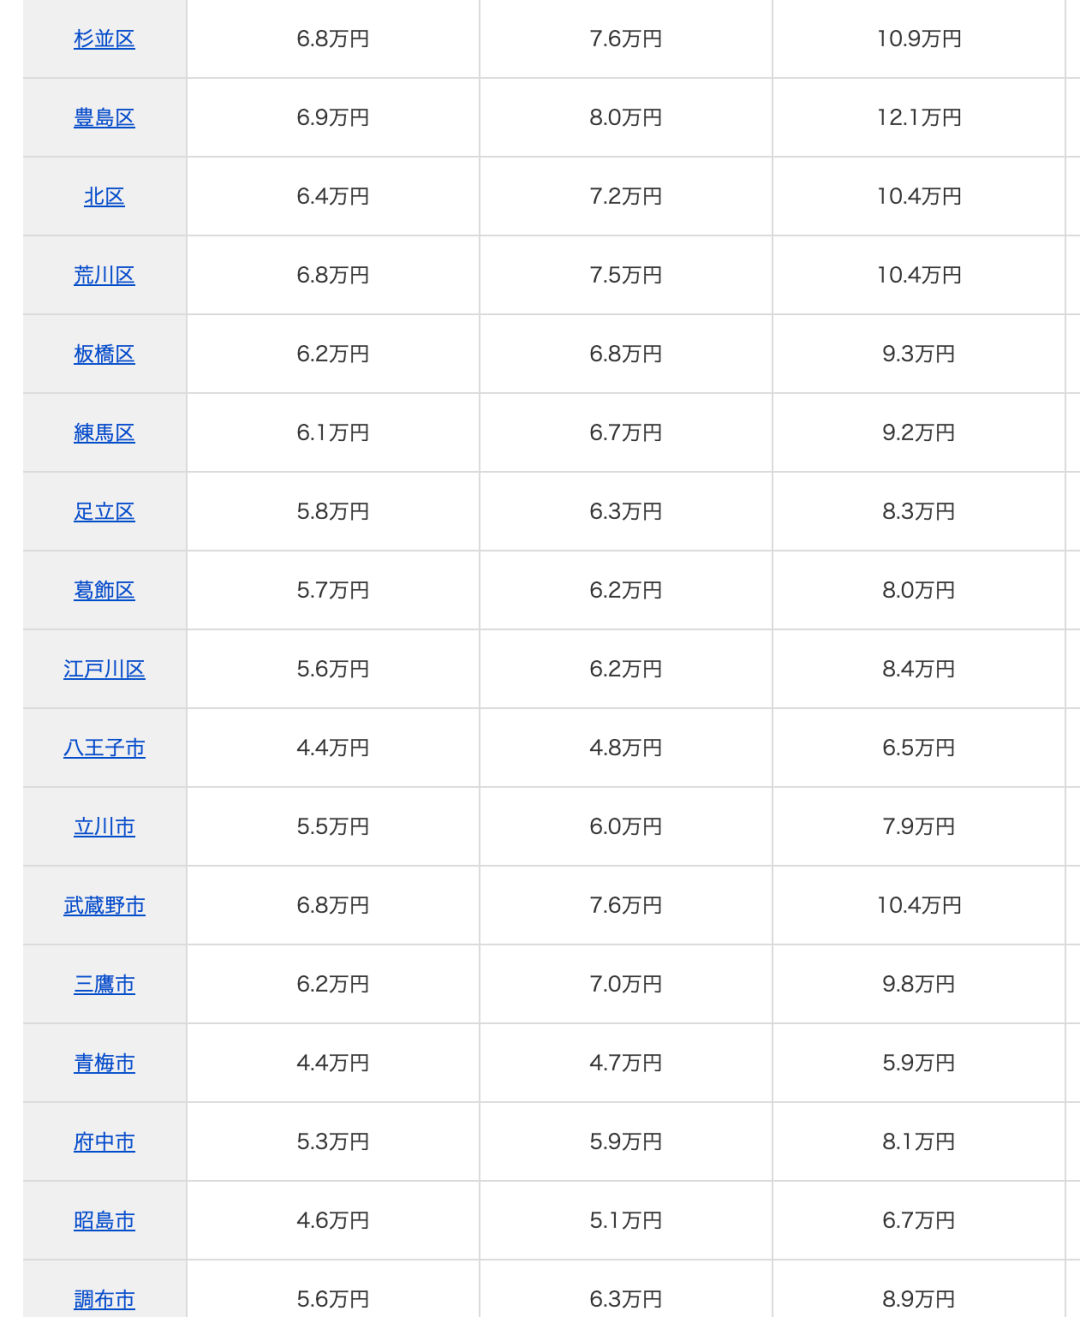This screenshot has height=1317, width=1080.
Task: Select the 葛飾区 link
Action: click(x=104, y=591)
